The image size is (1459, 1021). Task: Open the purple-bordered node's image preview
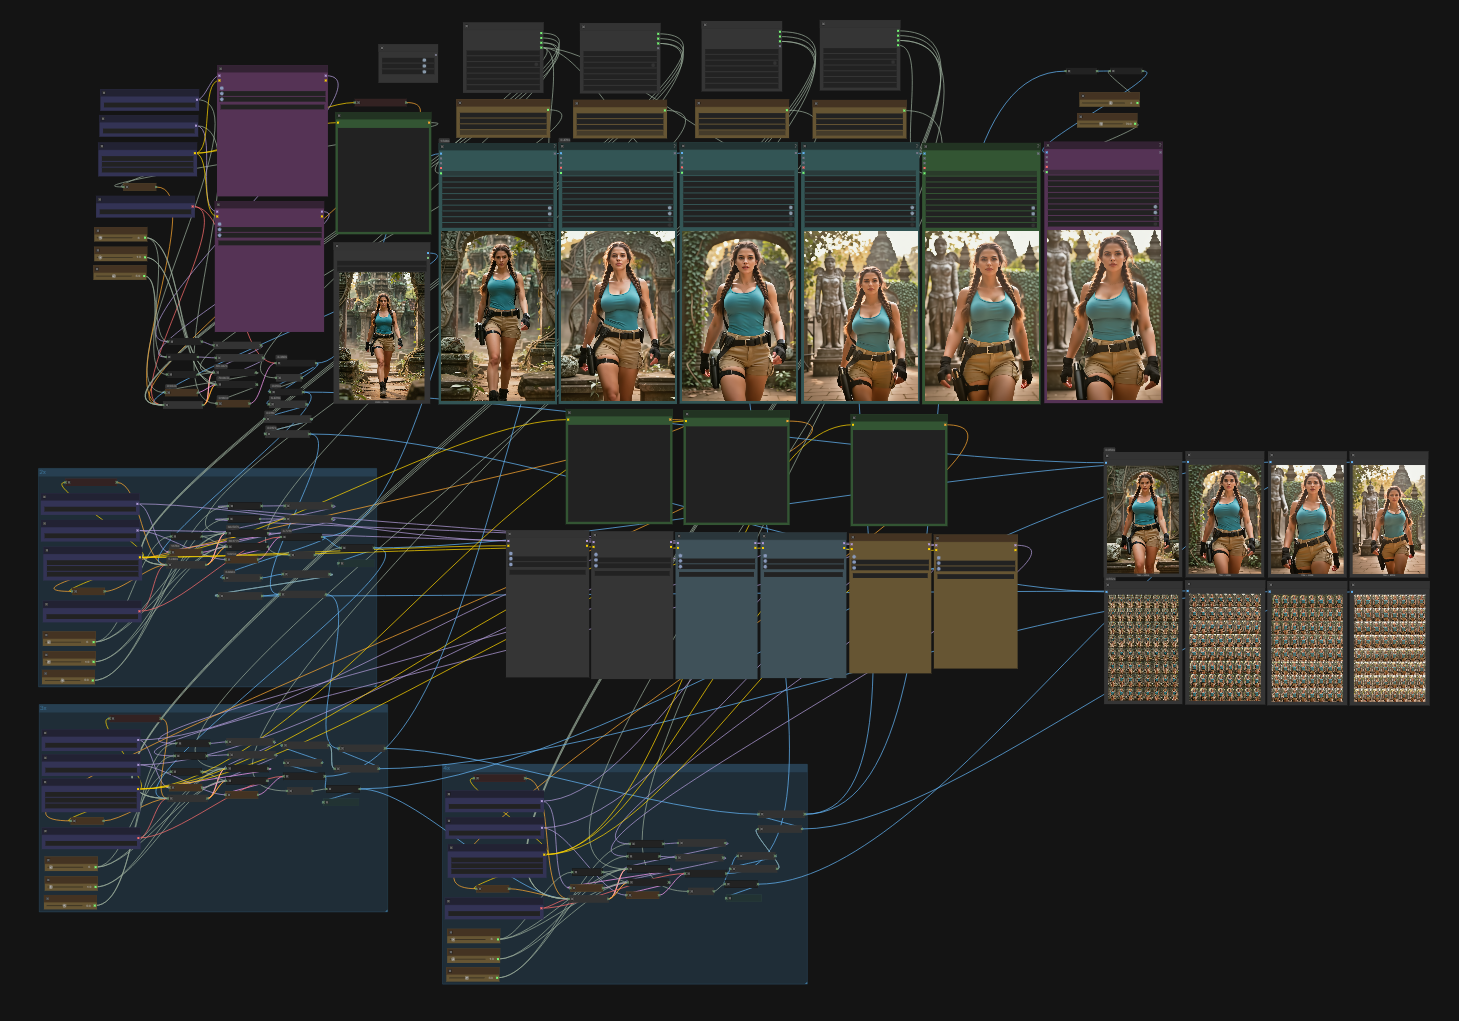point(1103,316)
